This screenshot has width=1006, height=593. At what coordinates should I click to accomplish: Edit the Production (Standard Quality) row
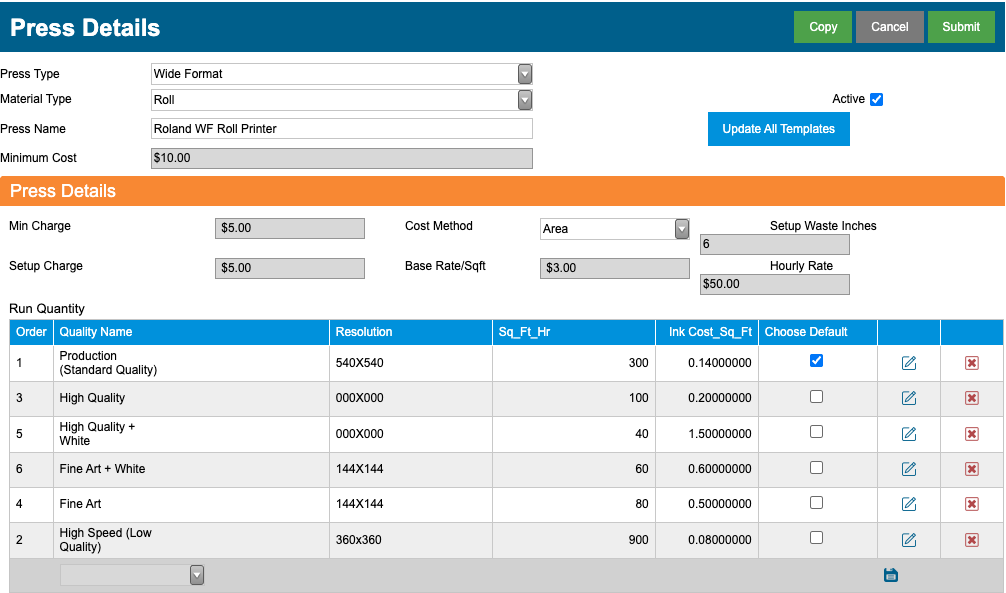(x=908, y=363)
